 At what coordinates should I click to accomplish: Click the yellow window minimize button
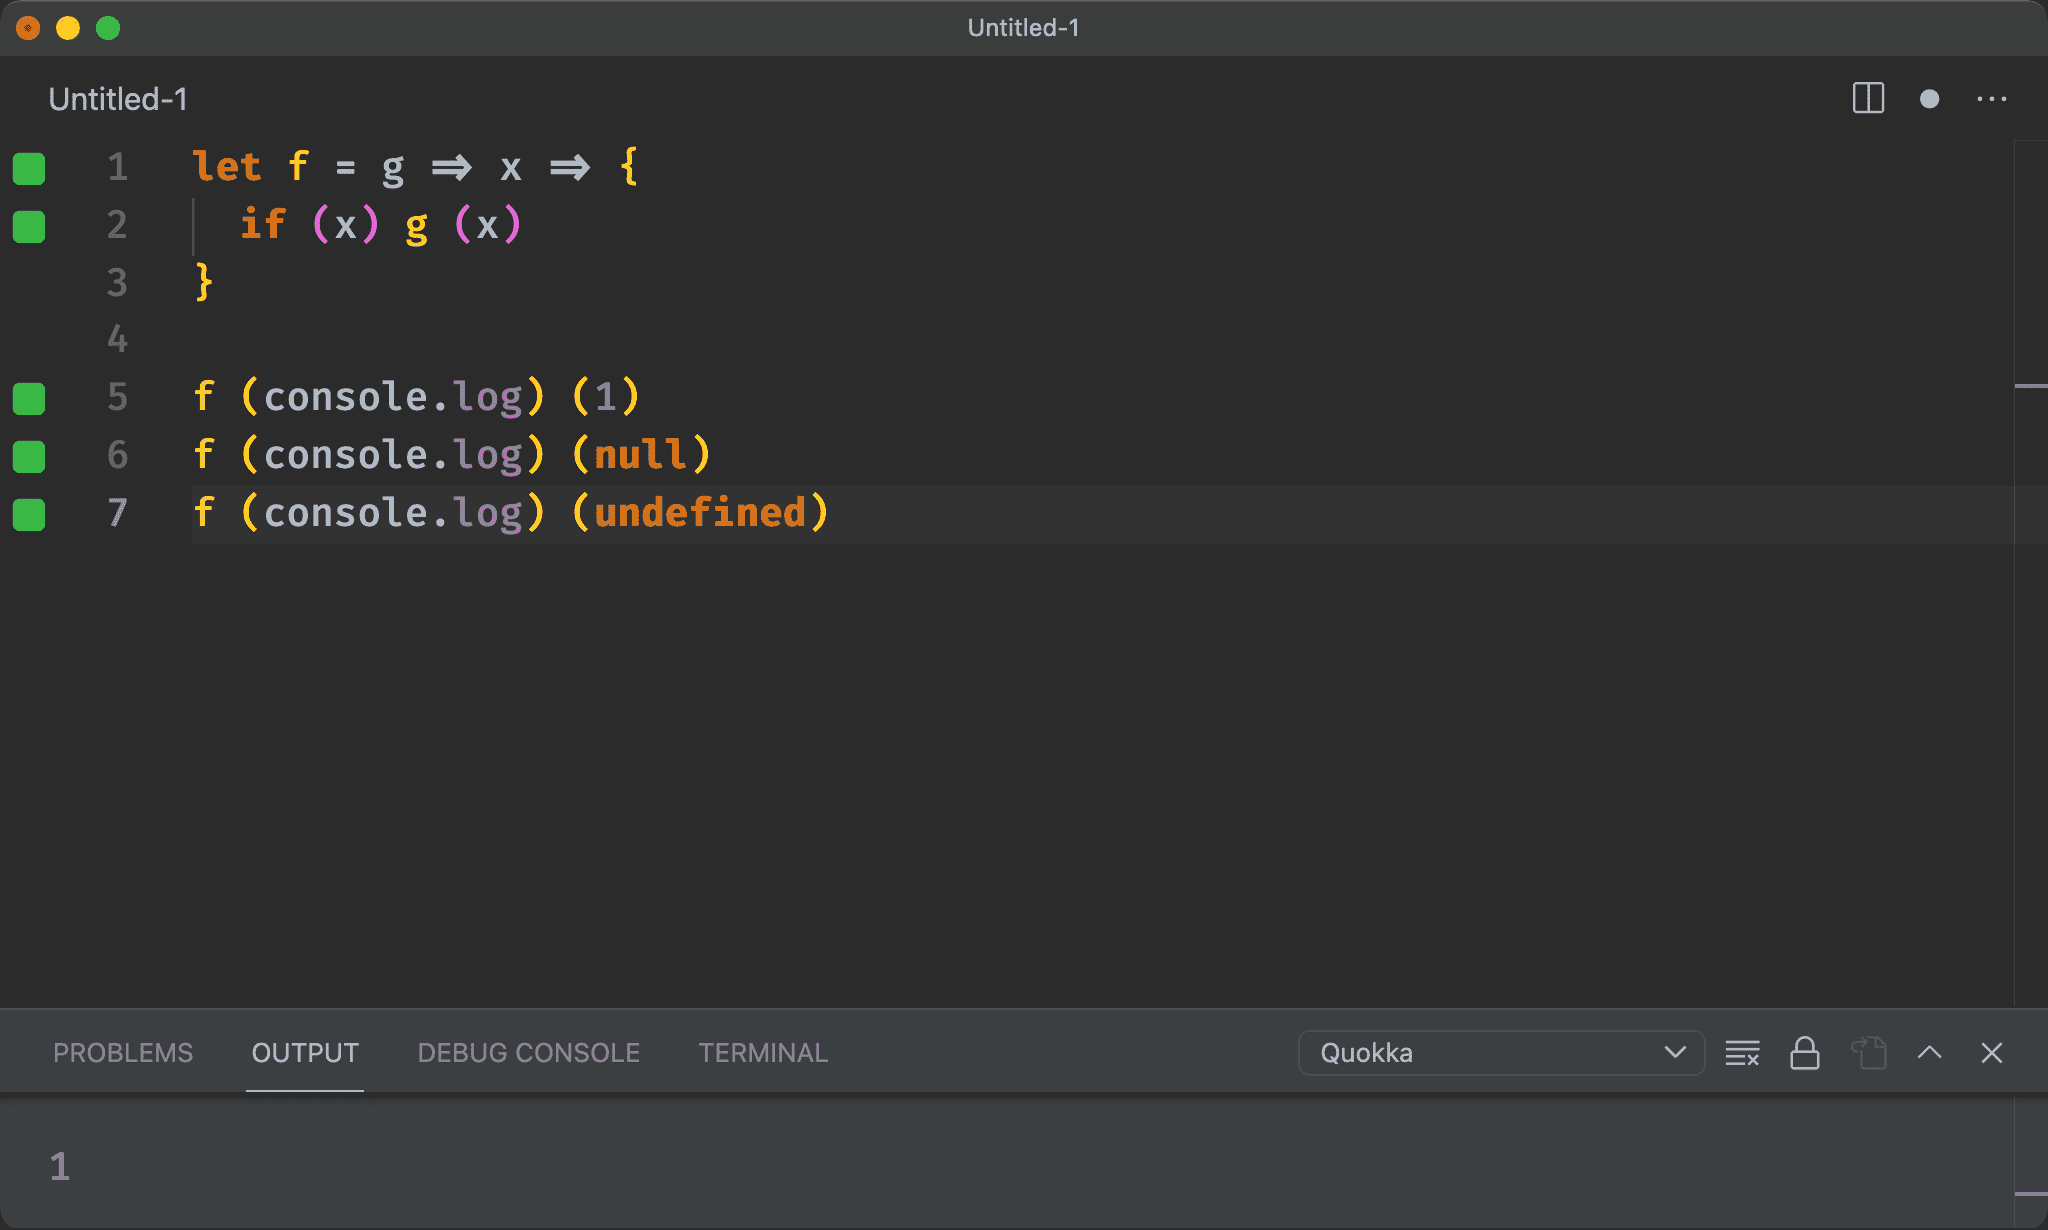click(68, 28)
